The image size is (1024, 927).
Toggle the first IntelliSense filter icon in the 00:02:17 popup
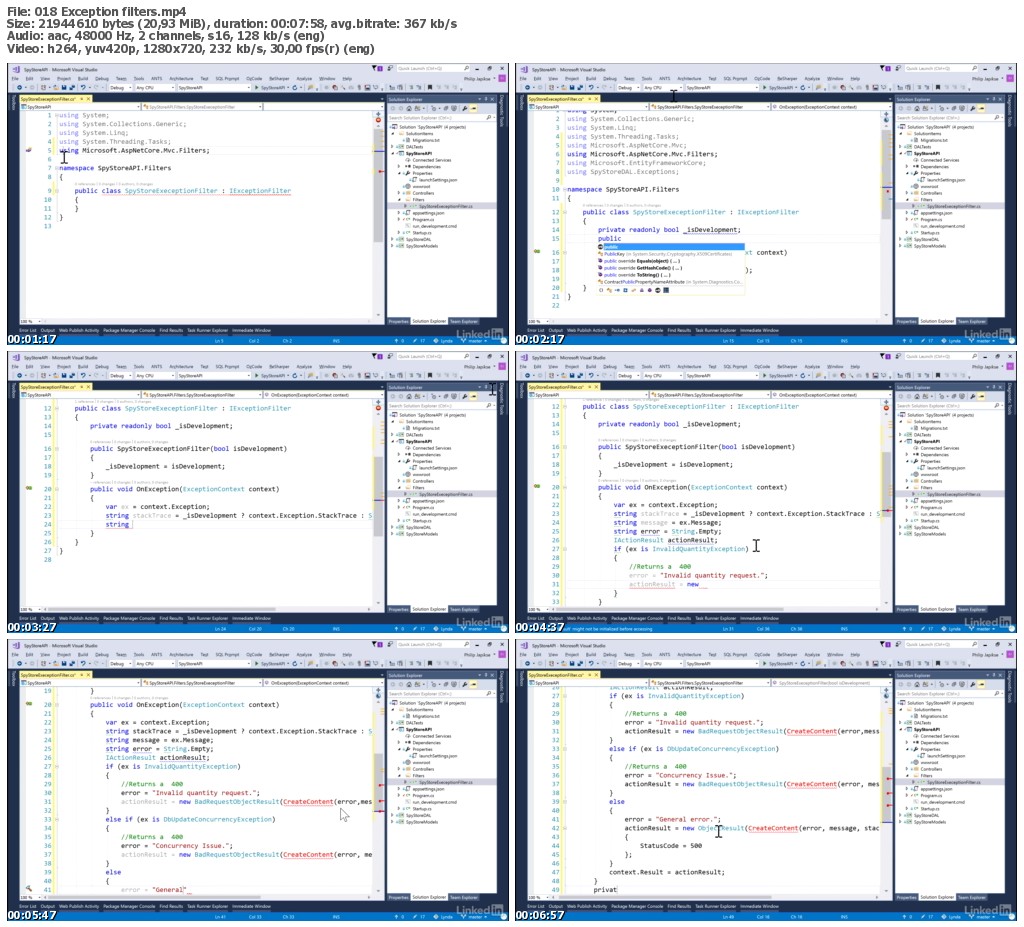click(x=601, y=290)
